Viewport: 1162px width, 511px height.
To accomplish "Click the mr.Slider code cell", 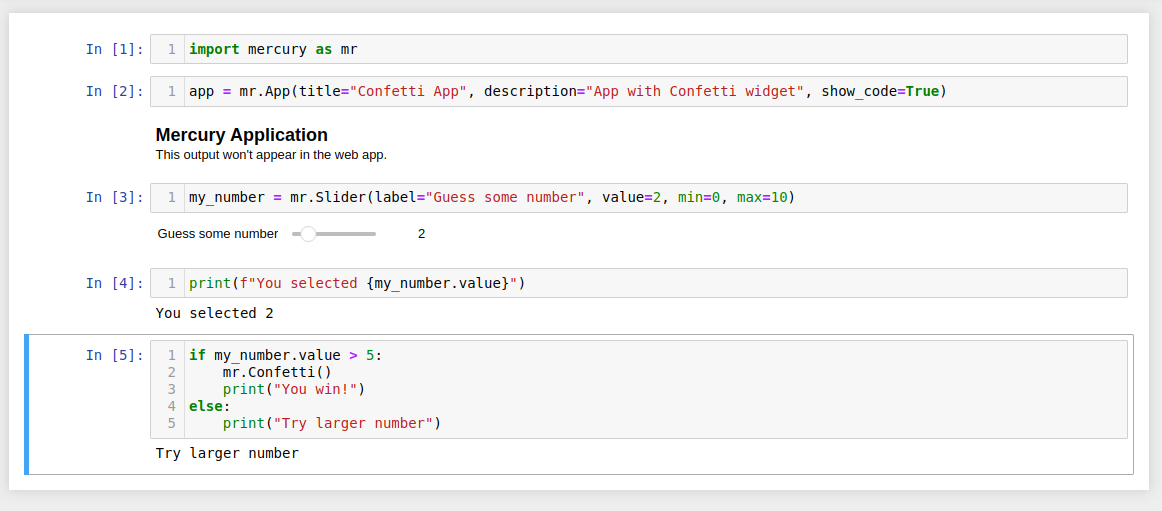I will pyautogui.click(x=638, y=198).
